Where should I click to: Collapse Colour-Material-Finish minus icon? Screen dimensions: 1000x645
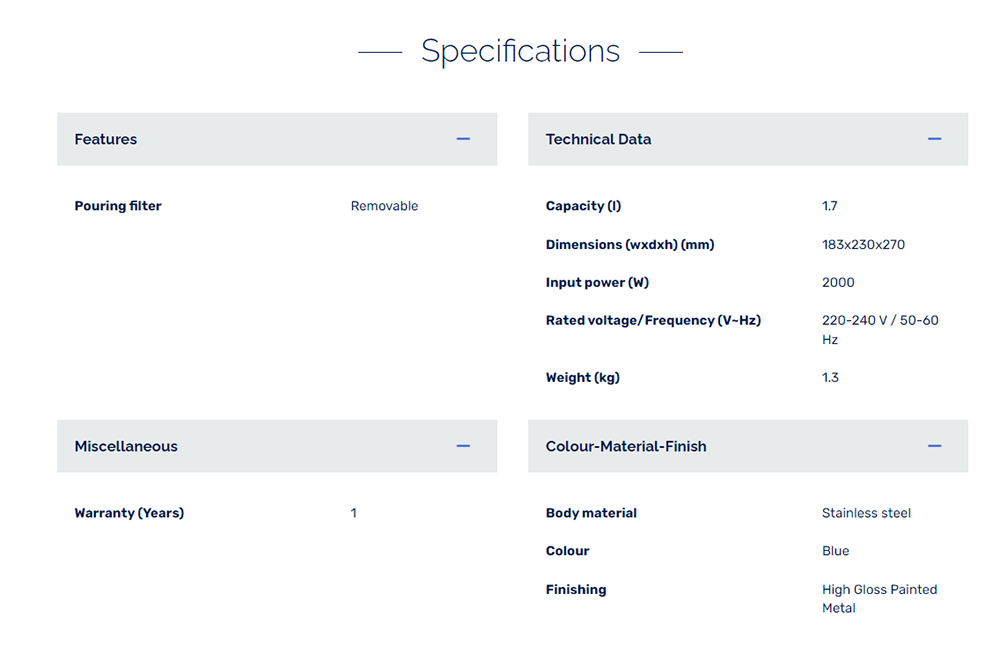[934, 446]
